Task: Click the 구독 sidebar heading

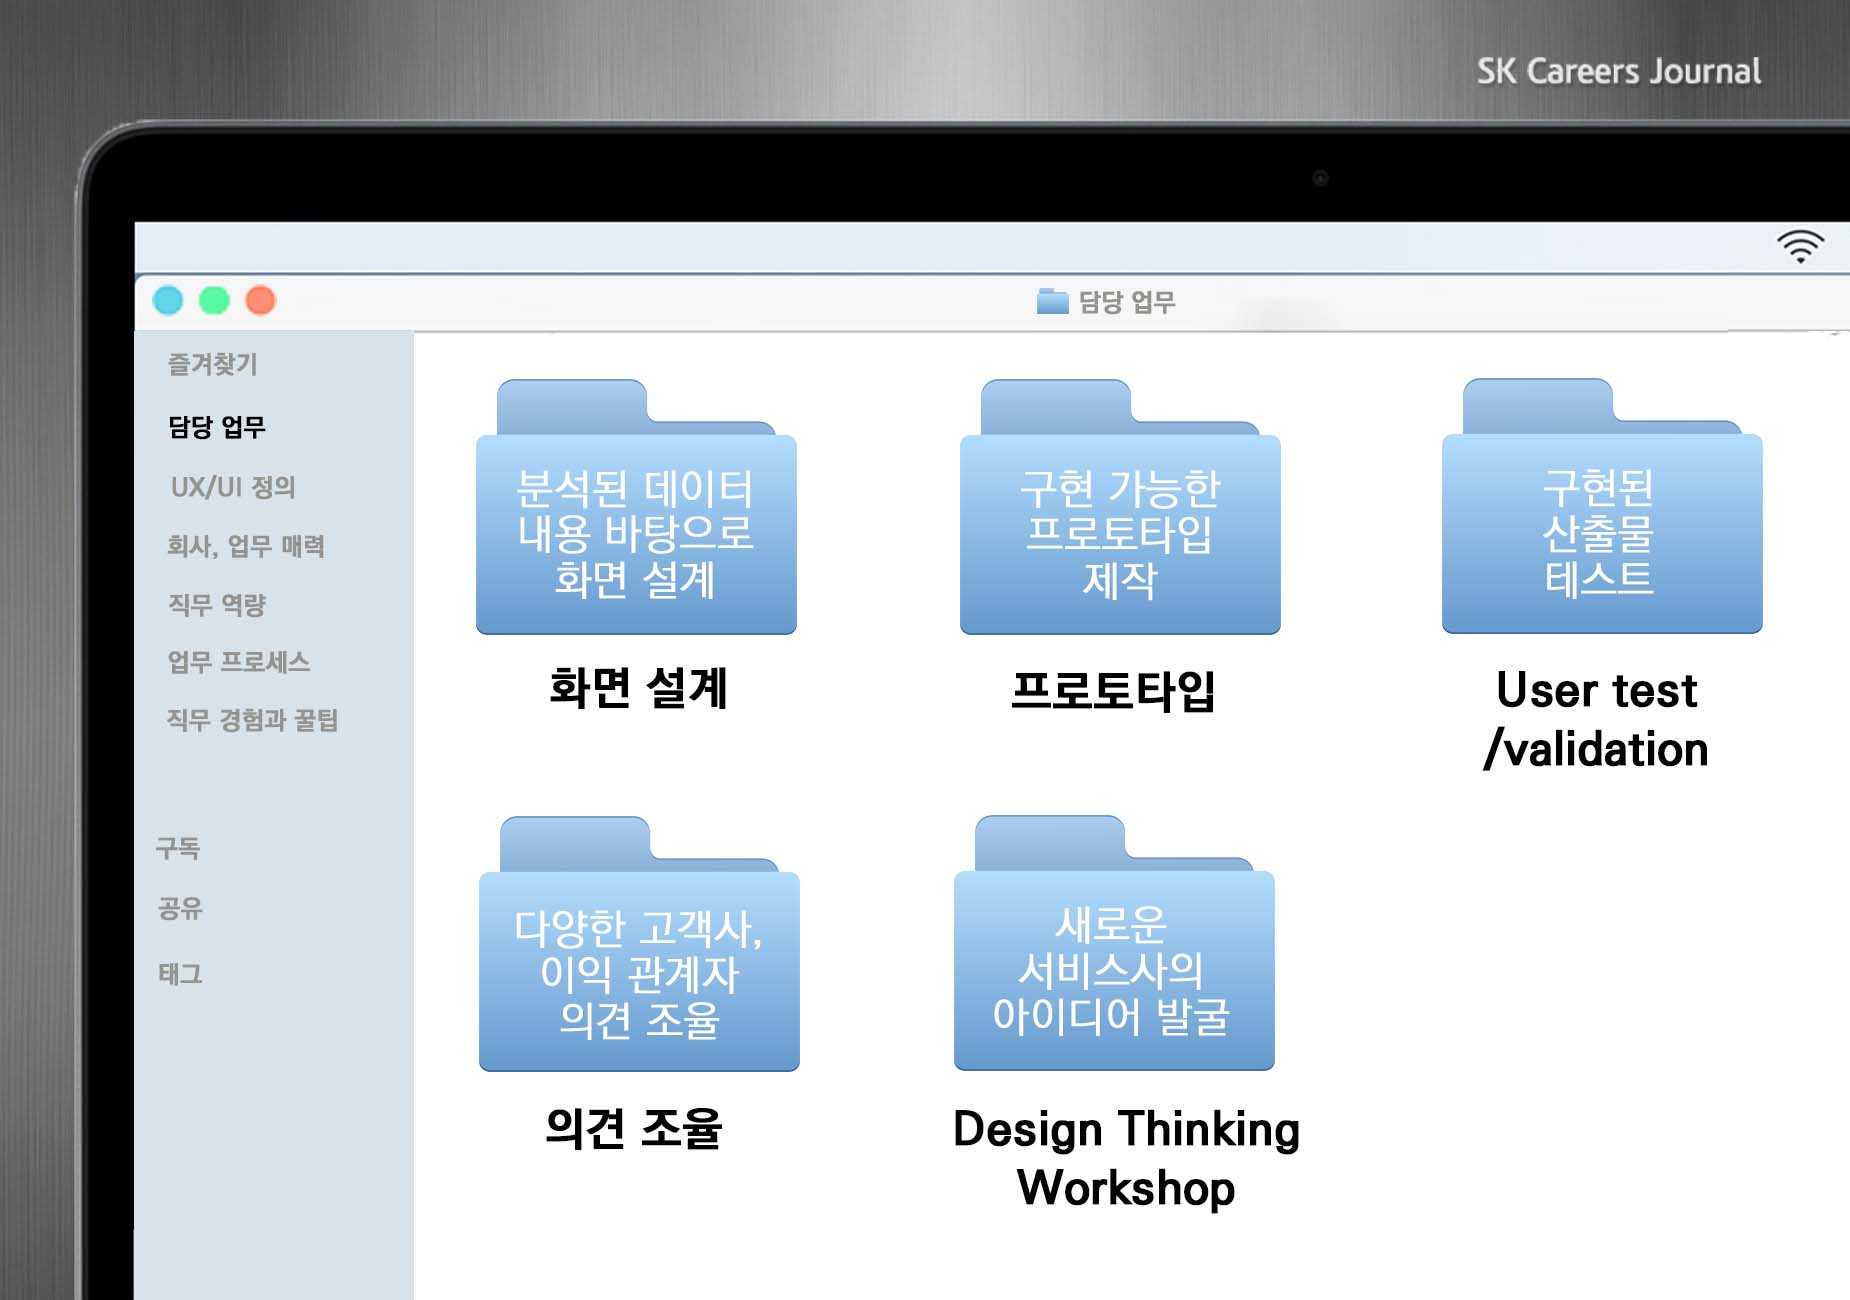Action: 178,848
